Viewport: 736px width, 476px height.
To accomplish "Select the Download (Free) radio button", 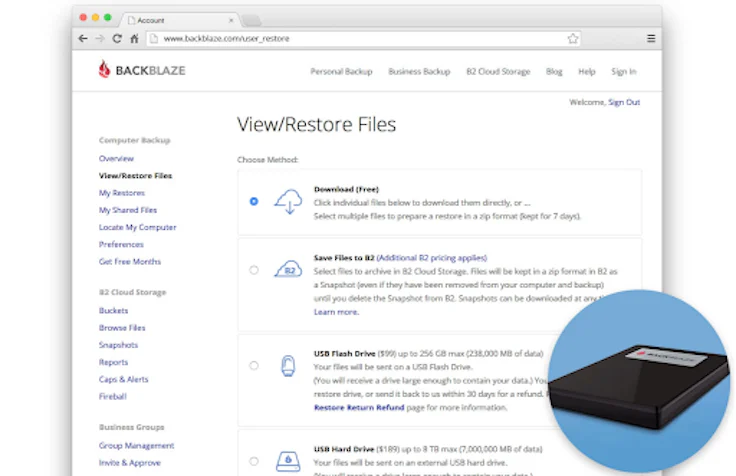I will [254, 201].
